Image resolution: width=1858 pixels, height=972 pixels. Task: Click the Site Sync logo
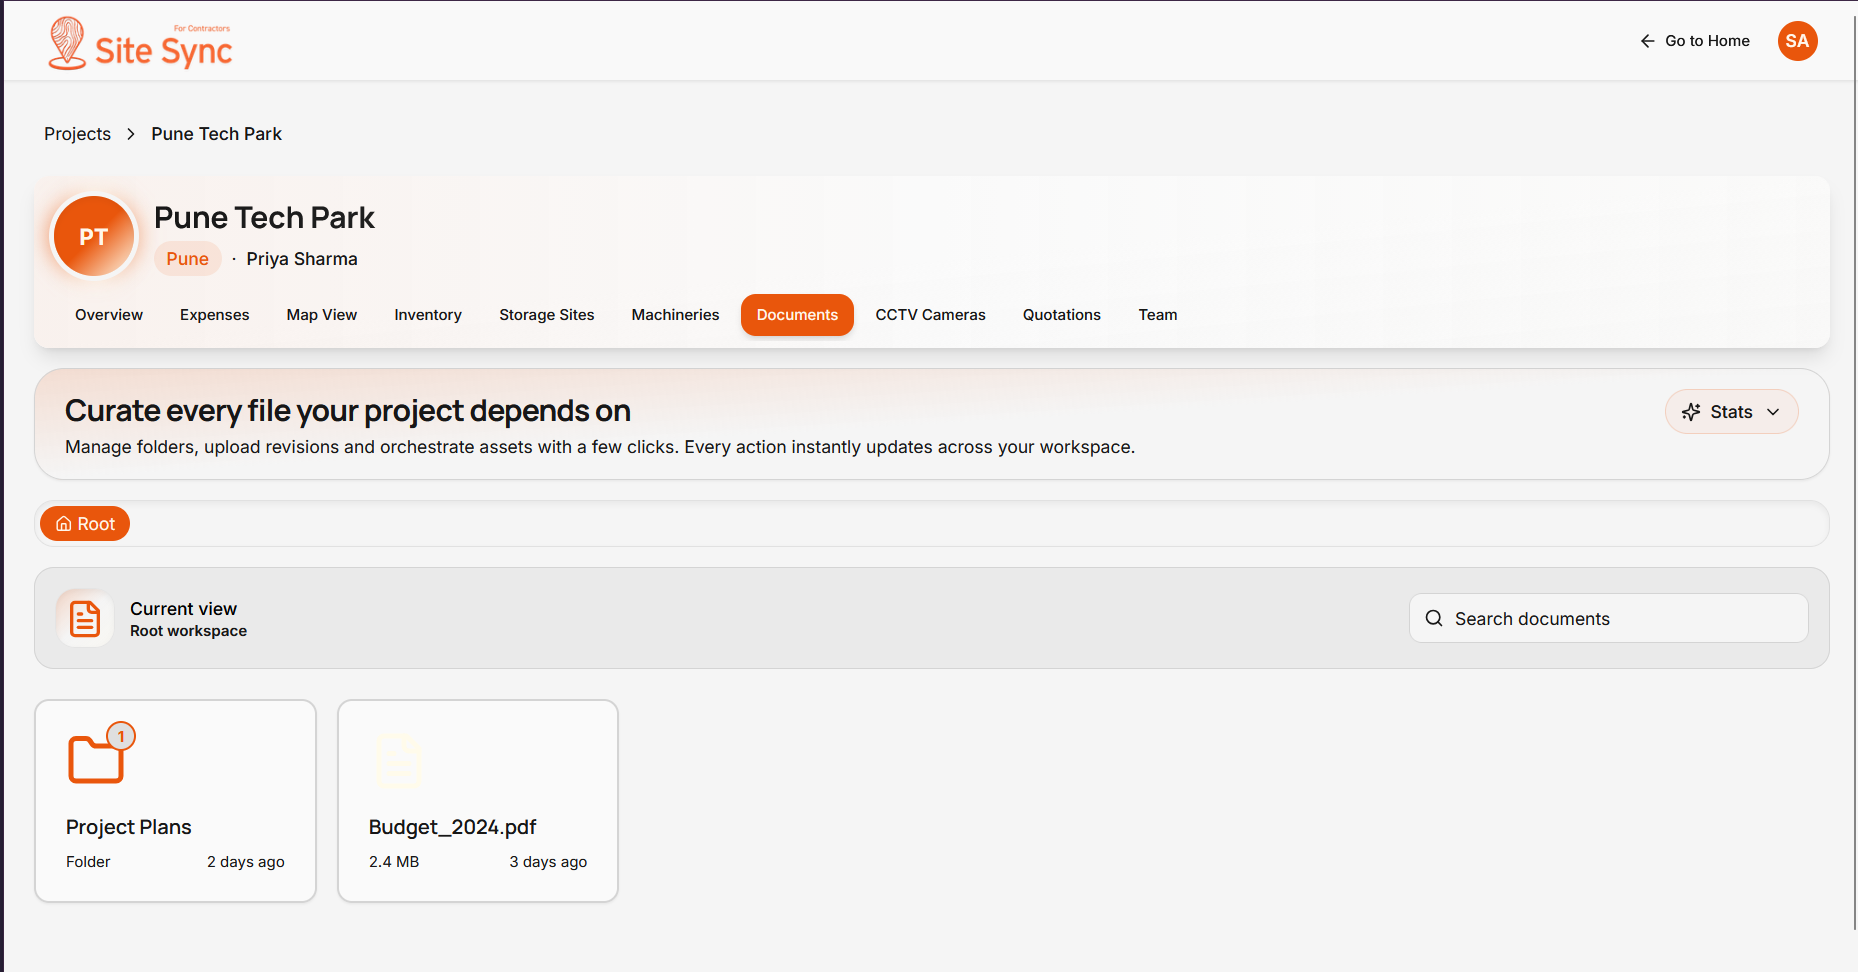pos(140,43)
